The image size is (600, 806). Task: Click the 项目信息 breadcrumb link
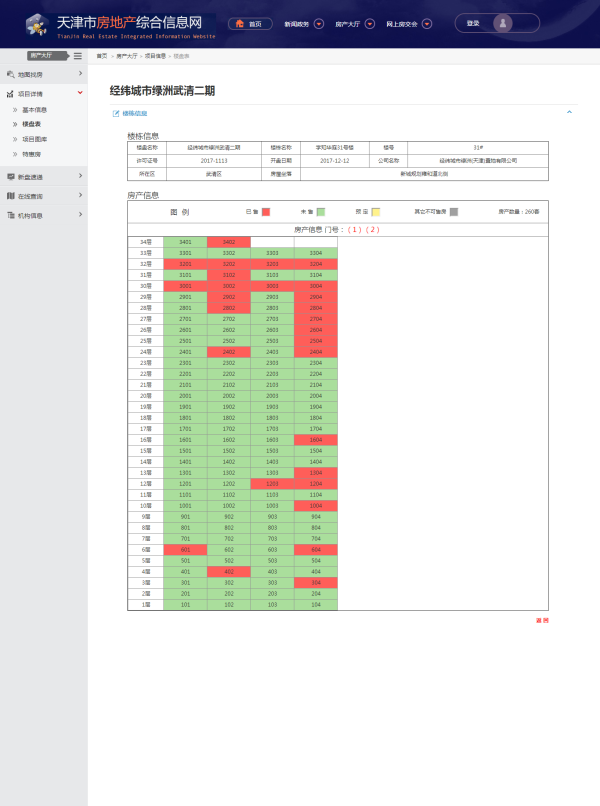coord(155,56)
